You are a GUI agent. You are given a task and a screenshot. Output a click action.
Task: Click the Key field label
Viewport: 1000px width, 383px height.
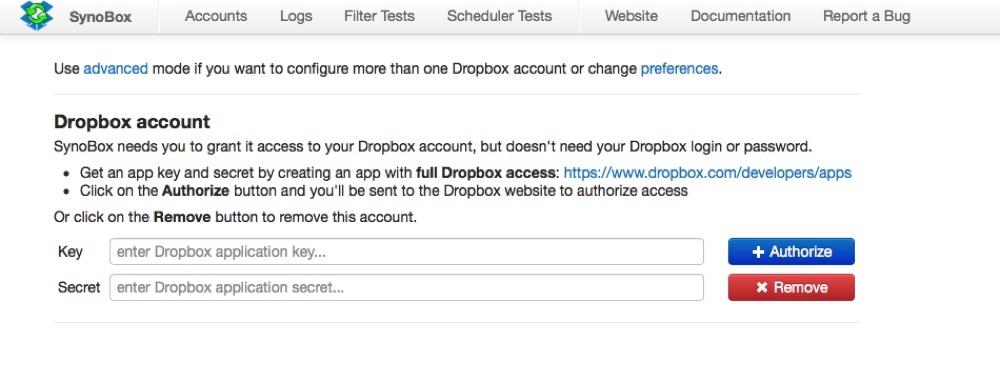(x=70, y=252)
